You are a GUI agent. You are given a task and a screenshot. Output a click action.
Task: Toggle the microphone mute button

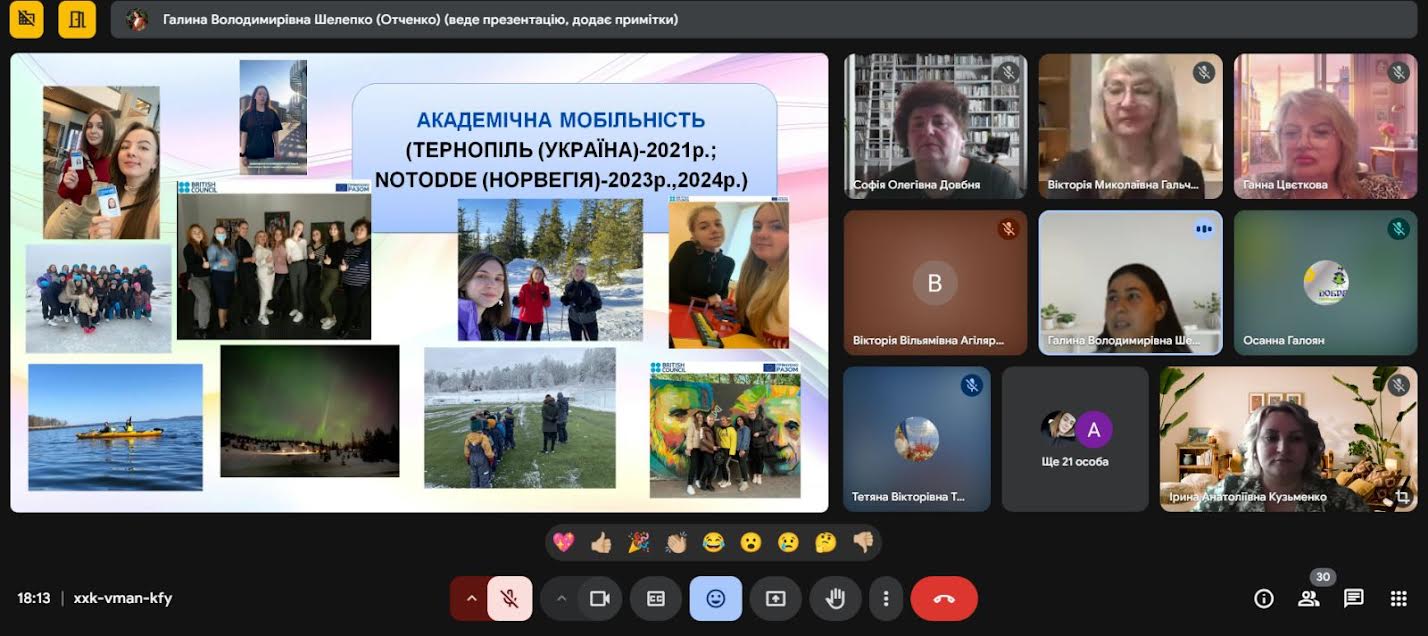510,599
